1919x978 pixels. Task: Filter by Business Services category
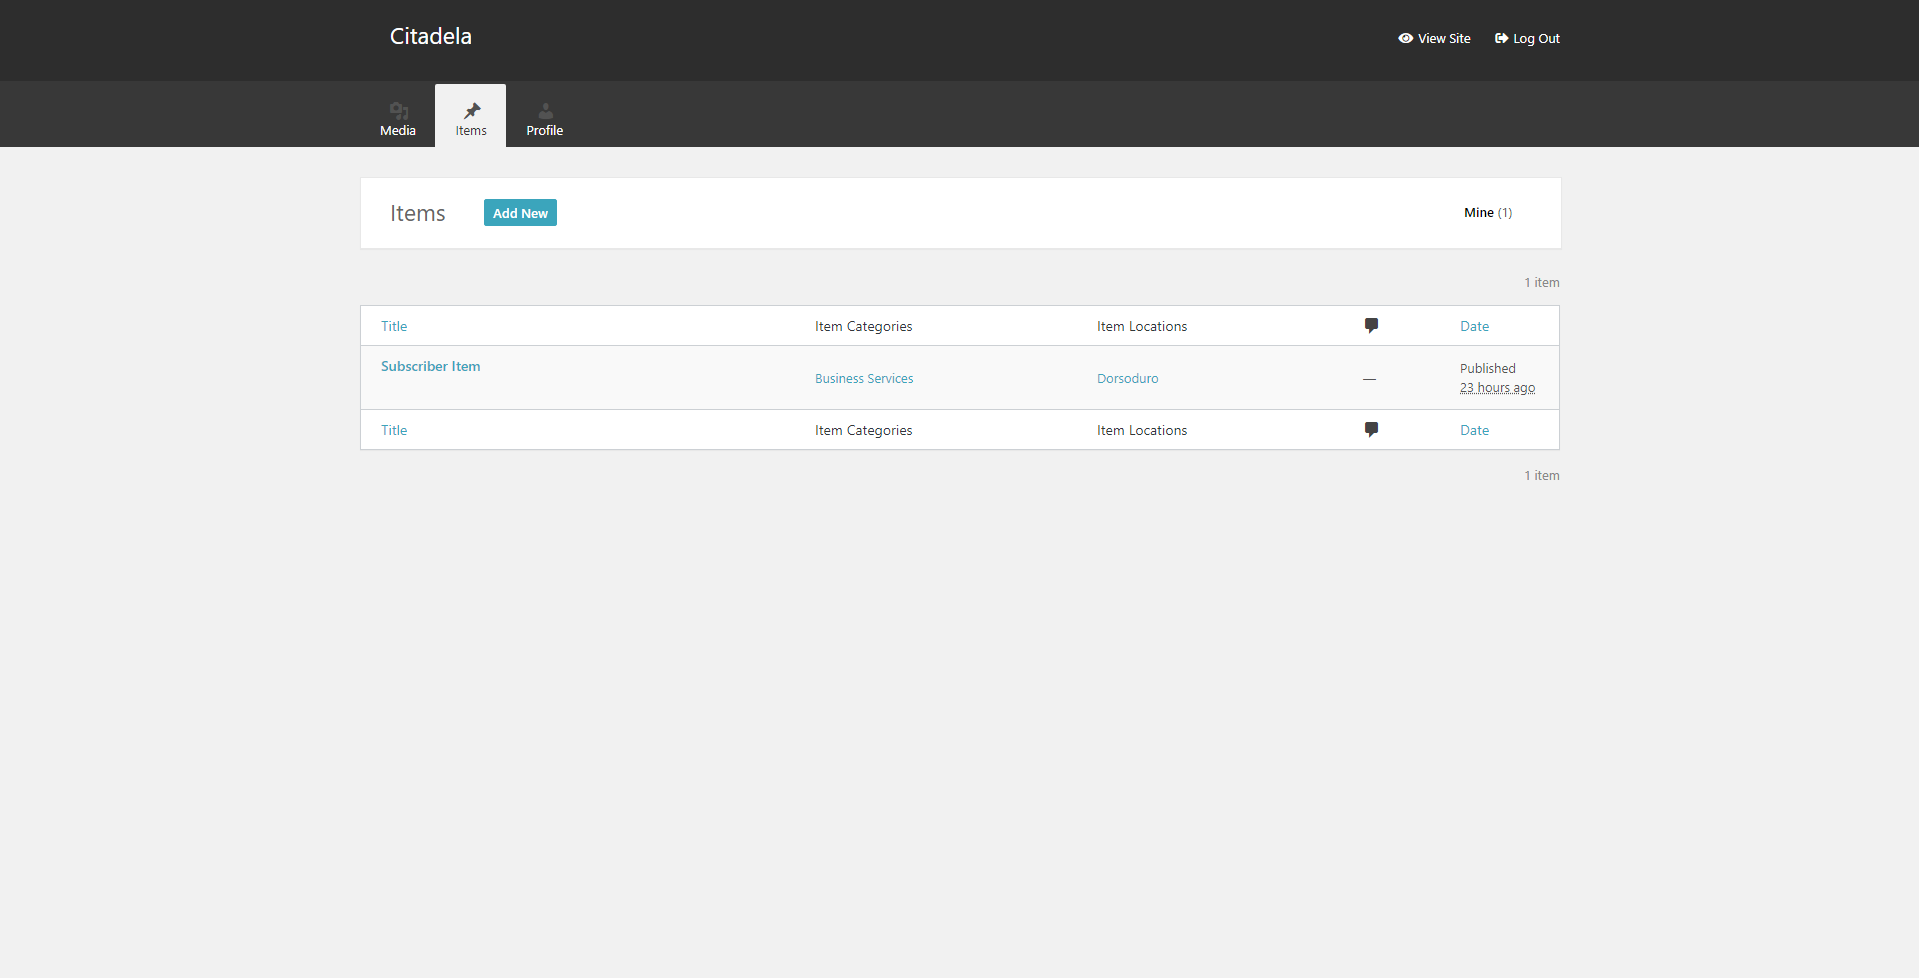(x=864, y=378)
